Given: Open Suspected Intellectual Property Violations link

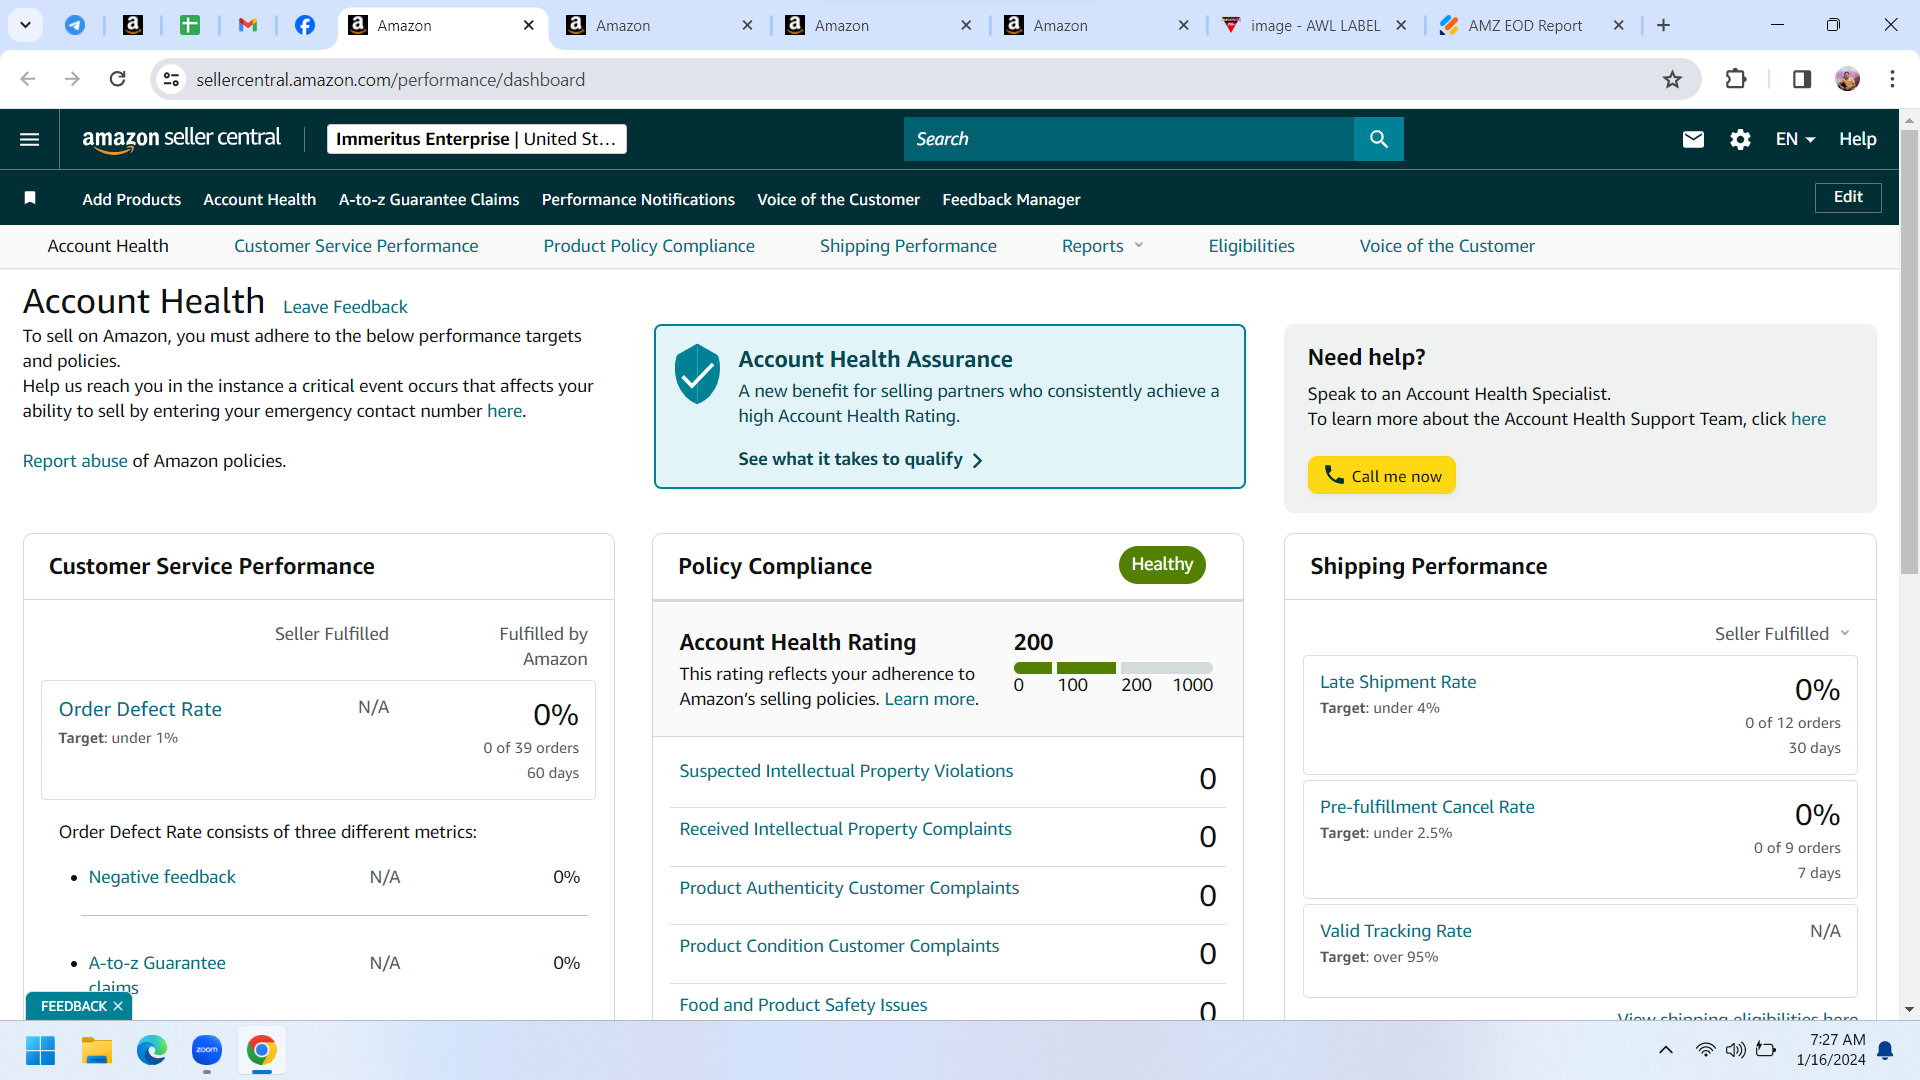Looking at the screenshot, I should [x=846, y=771].
